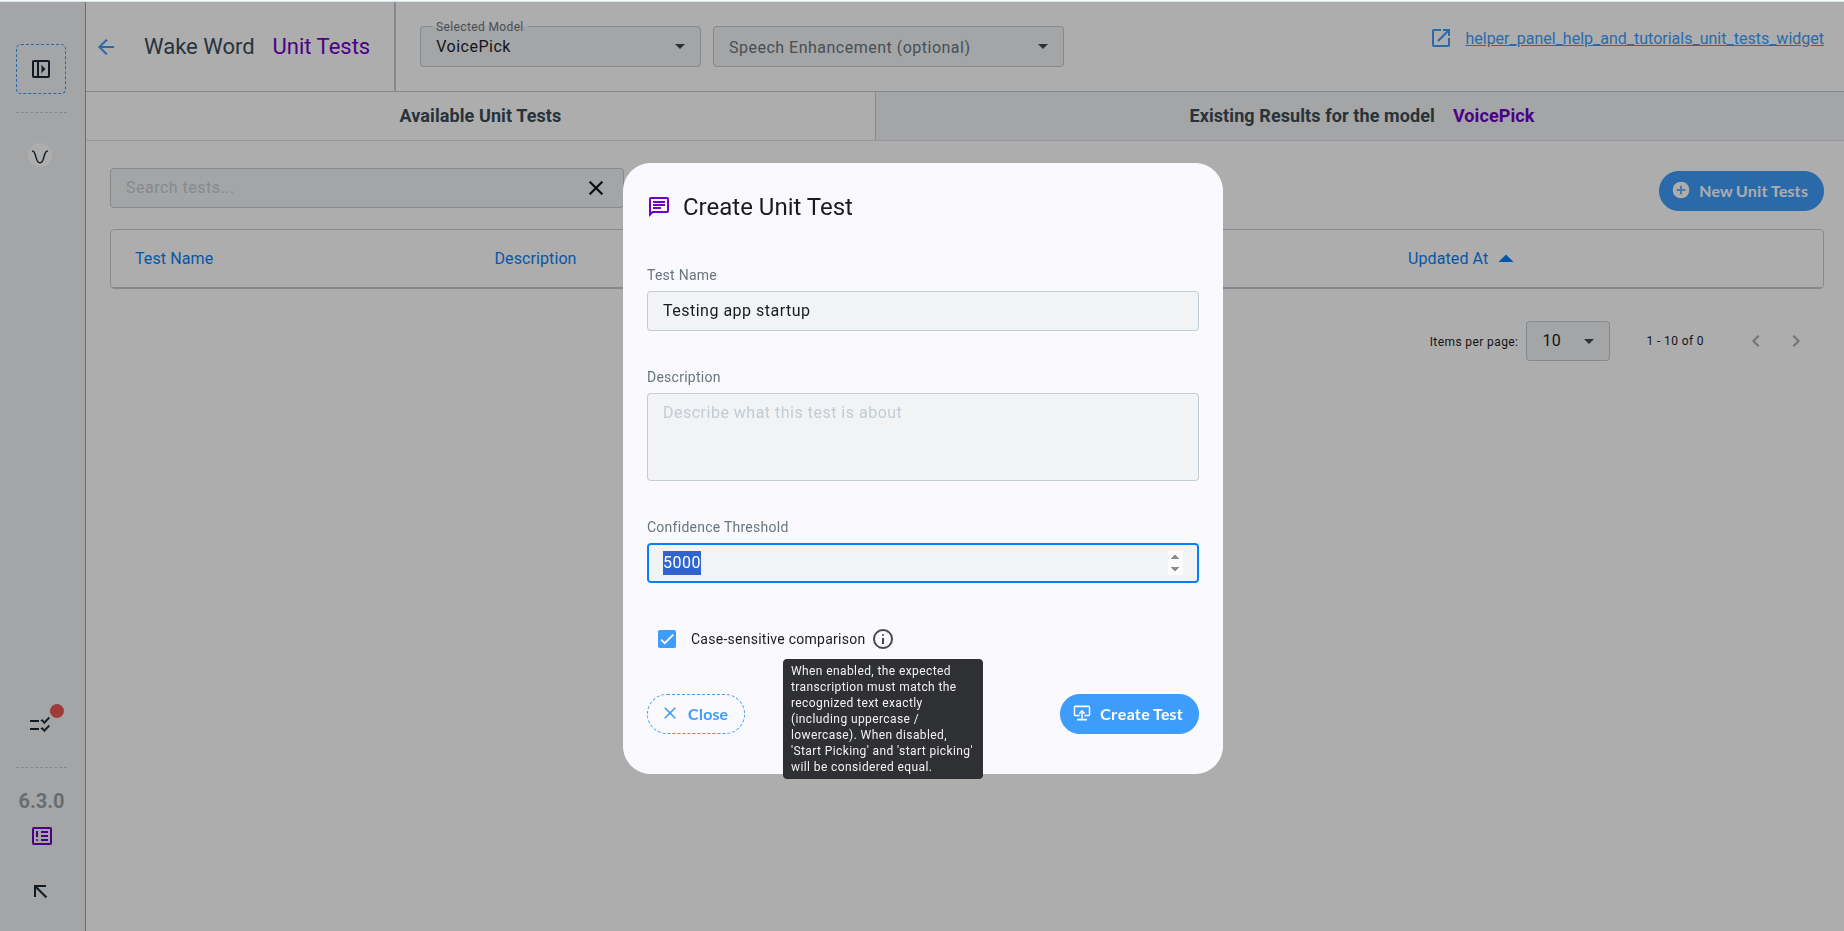Clear the search tests field with X
This screenshot has height=931, width=1844.
point(596,188)
